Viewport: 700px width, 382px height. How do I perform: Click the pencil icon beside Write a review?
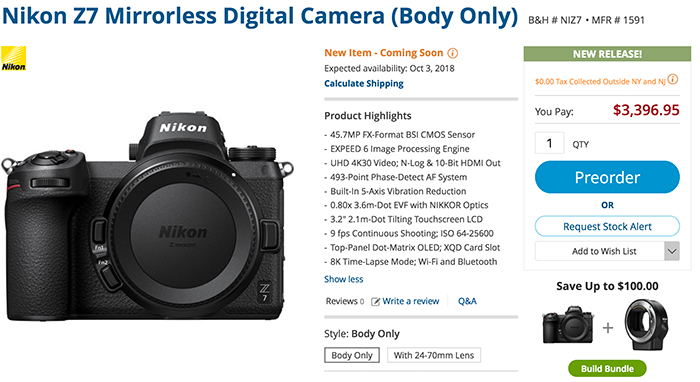click(375, 302)
